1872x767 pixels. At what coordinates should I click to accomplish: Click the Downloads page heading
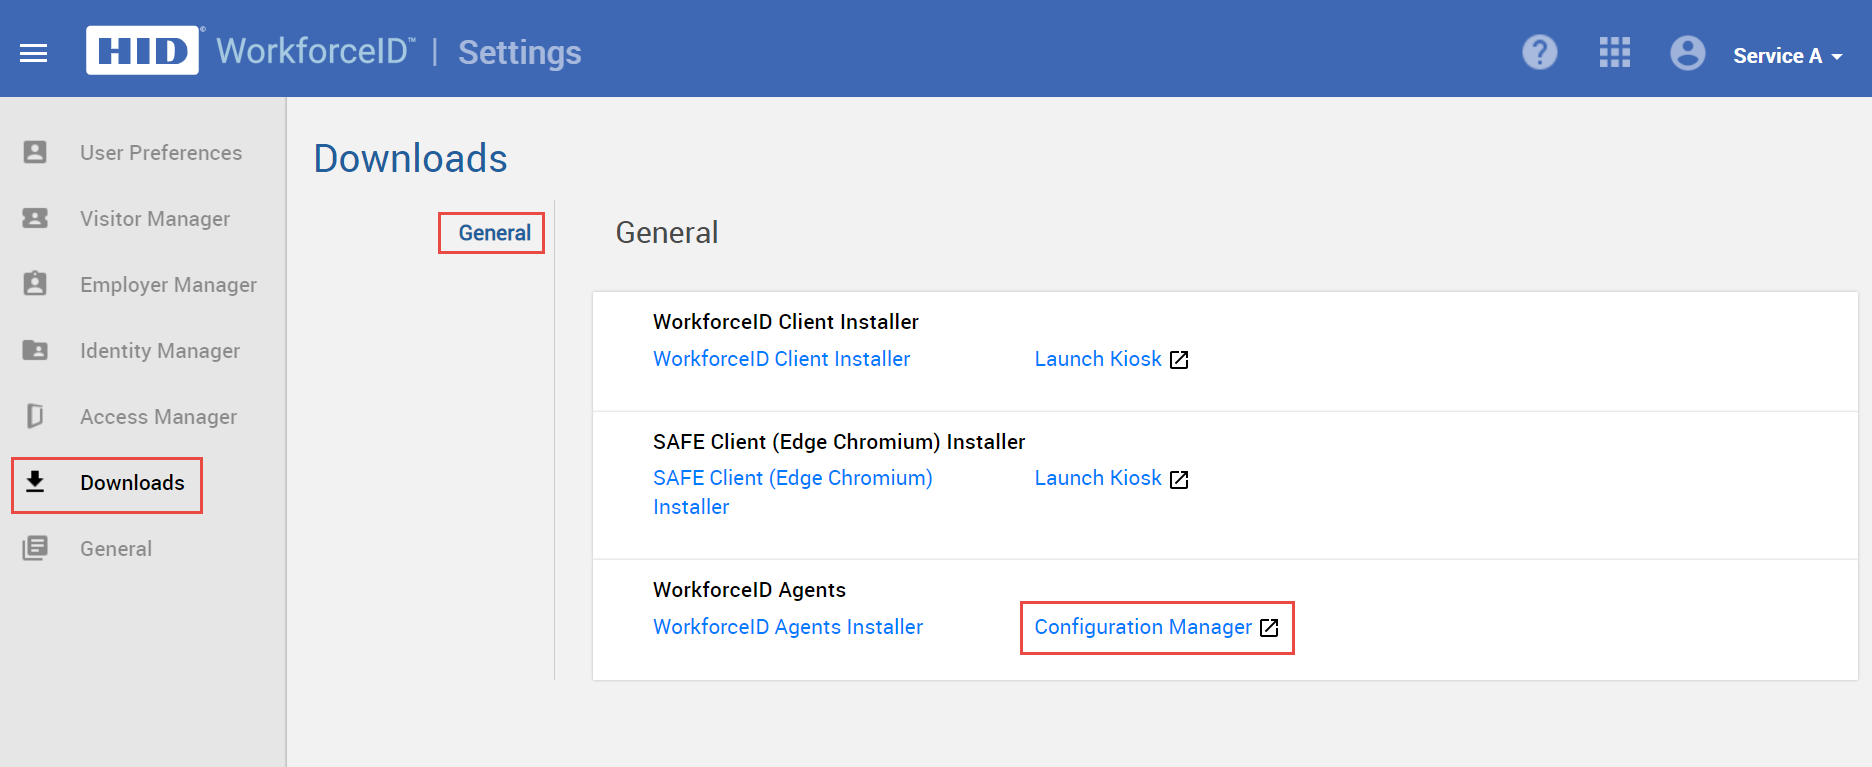tap(410, 158)
